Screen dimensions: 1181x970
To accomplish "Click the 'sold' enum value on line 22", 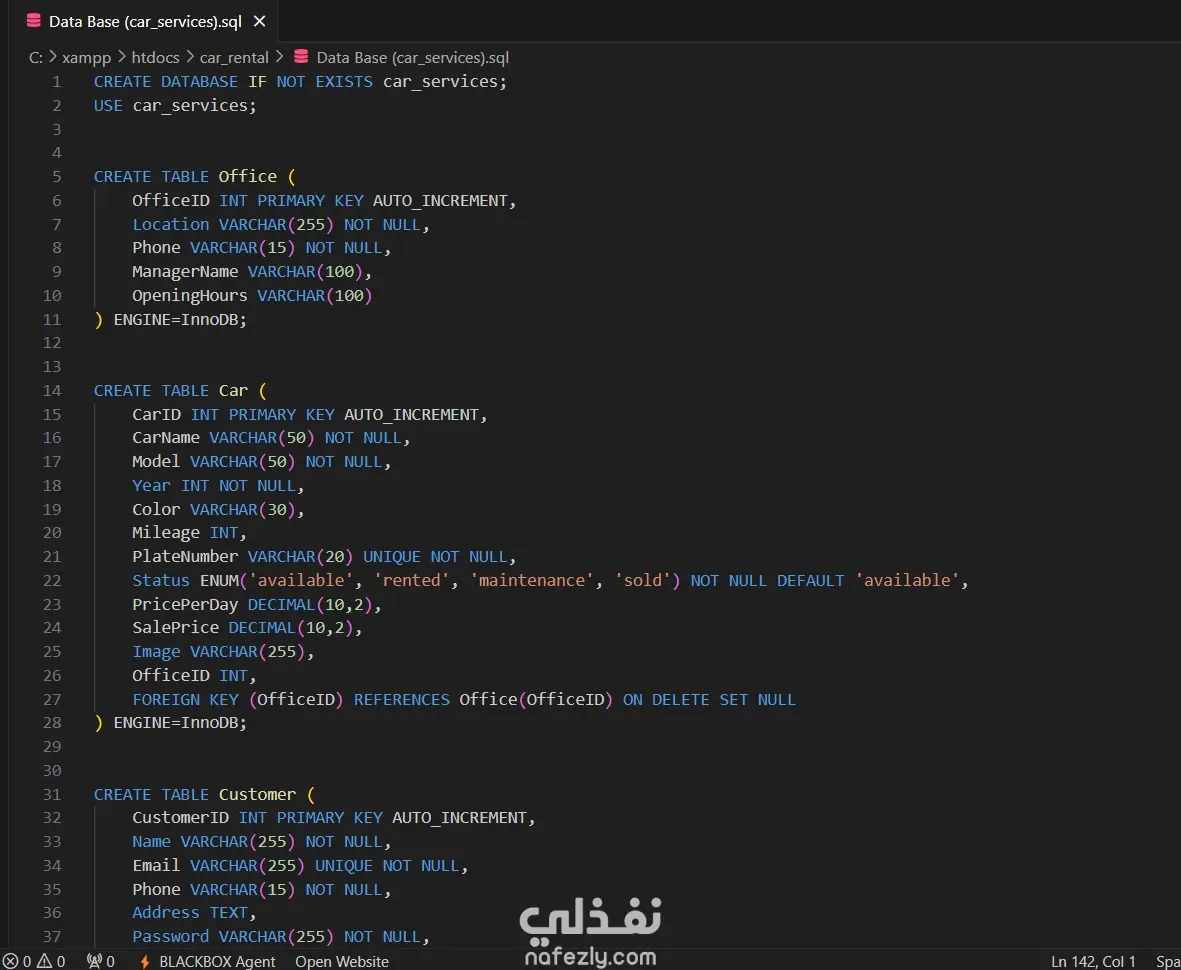I will [x=642, y=580].
